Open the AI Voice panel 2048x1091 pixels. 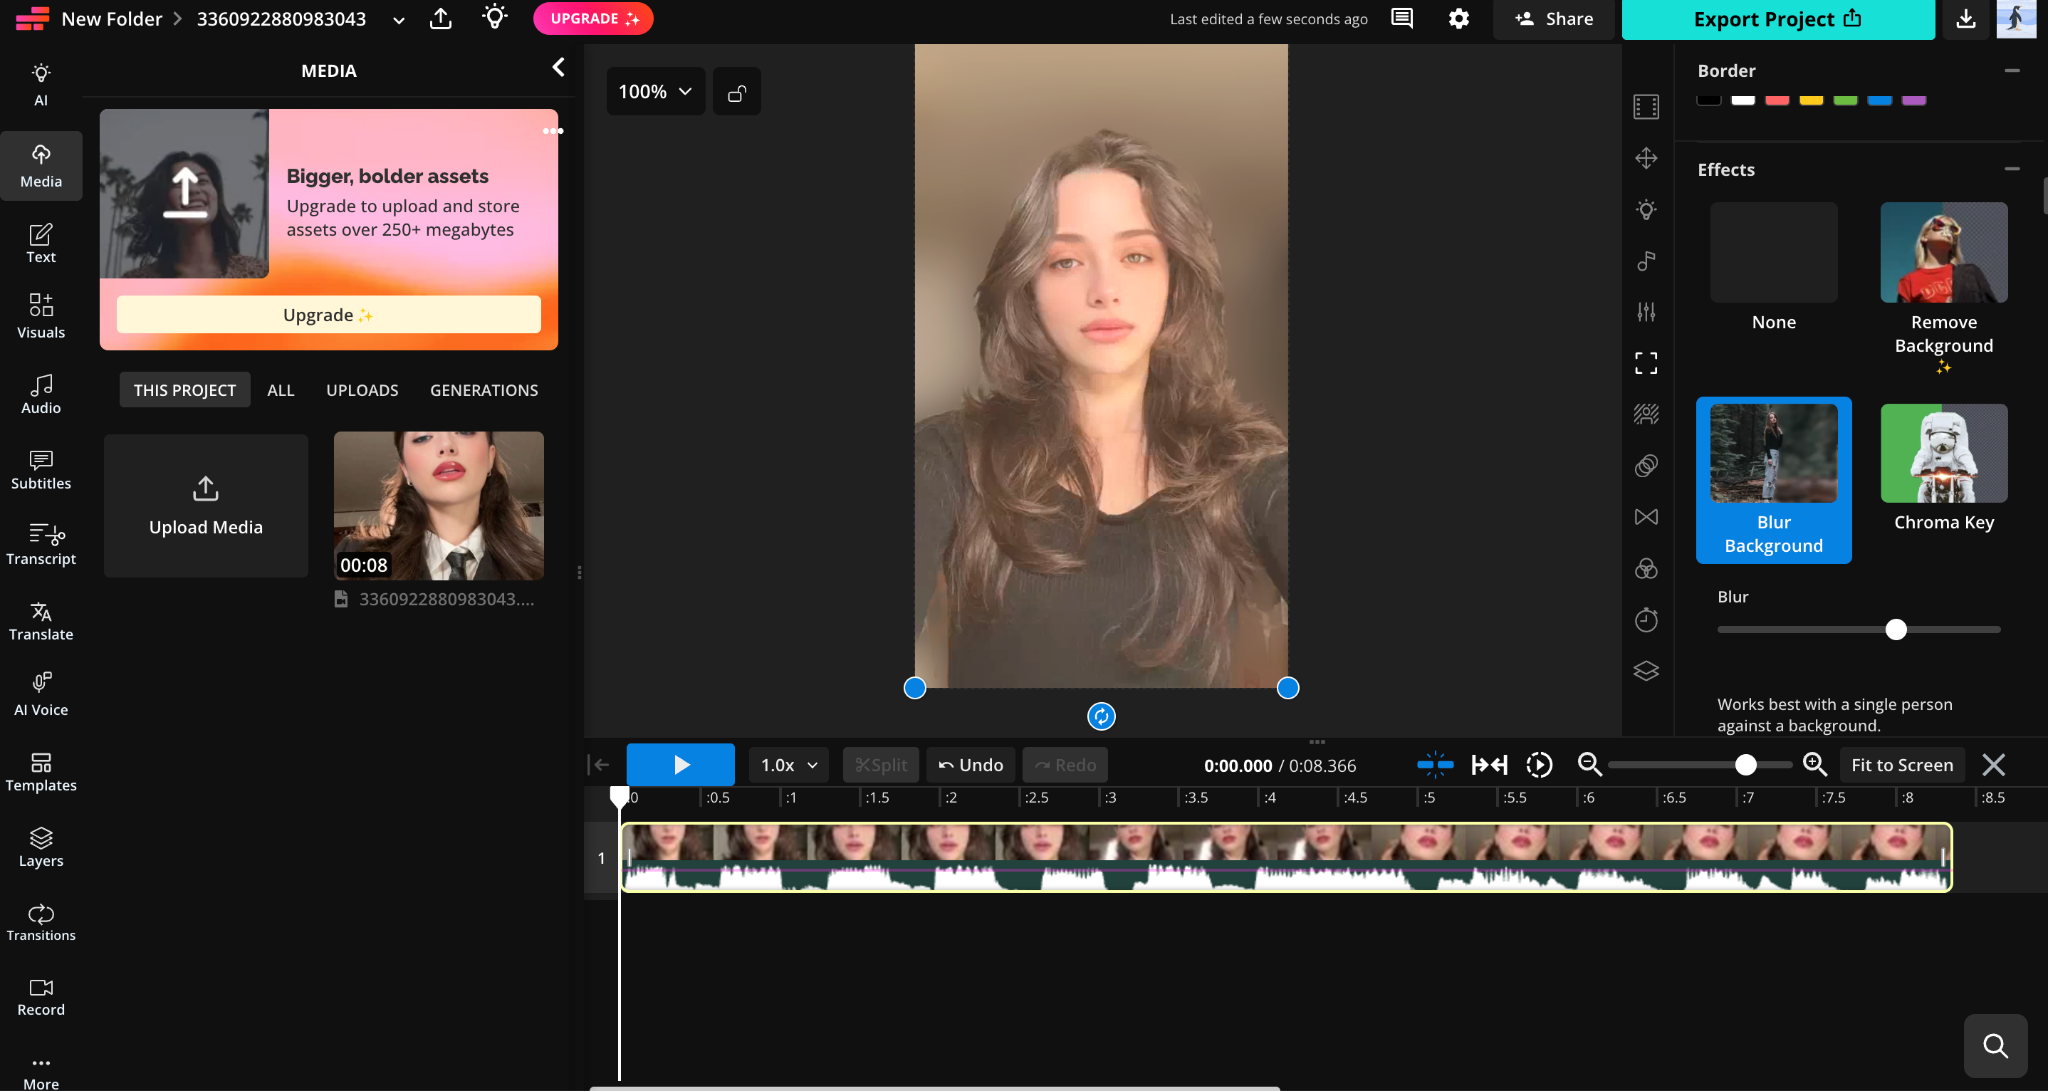pyautogui.click(x=41, y=695)
